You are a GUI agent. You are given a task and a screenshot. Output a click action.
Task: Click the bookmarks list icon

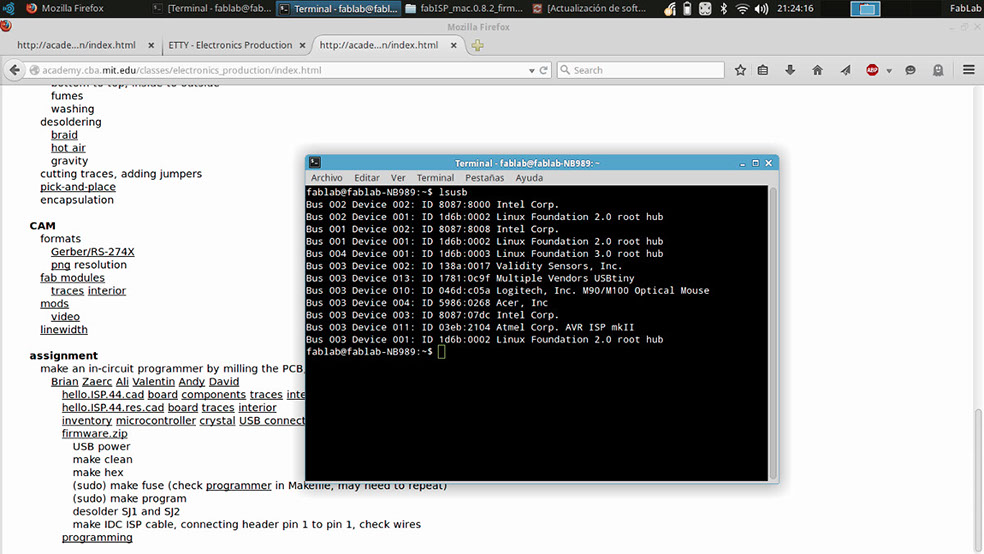click(762, 70)
